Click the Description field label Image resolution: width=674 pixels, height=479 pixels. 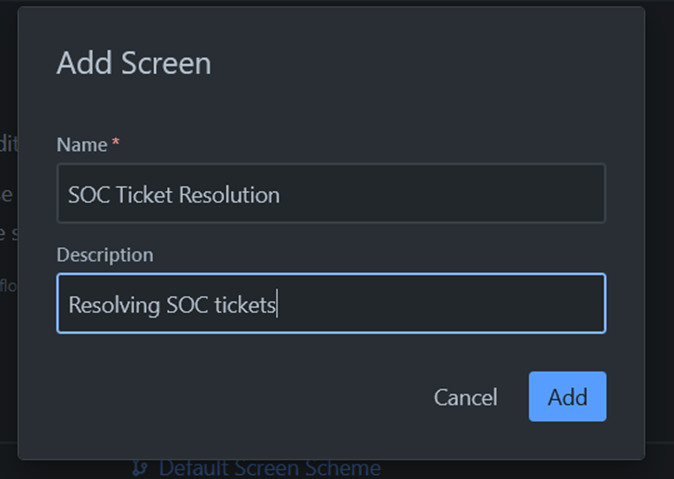104,255
